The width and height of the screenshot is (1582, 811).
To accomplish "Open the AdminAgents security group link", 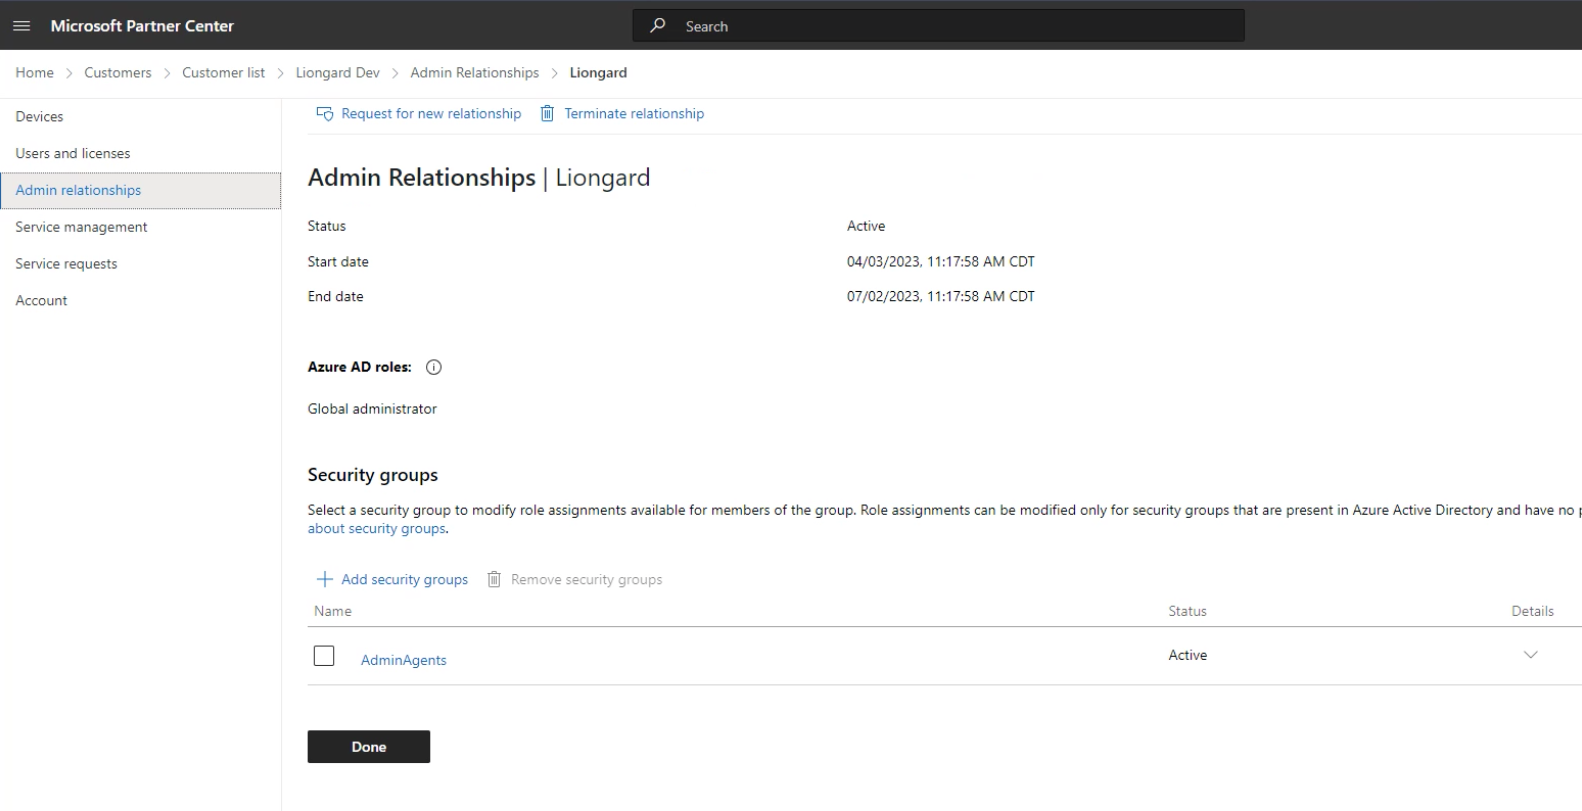I will 404,660.
